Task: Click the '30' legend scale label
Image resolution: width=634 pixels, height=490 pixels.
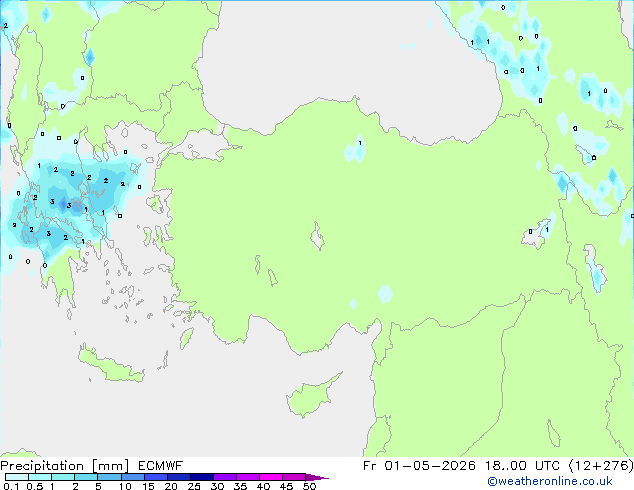Action: pyautogui.click(x=217, y=486)
